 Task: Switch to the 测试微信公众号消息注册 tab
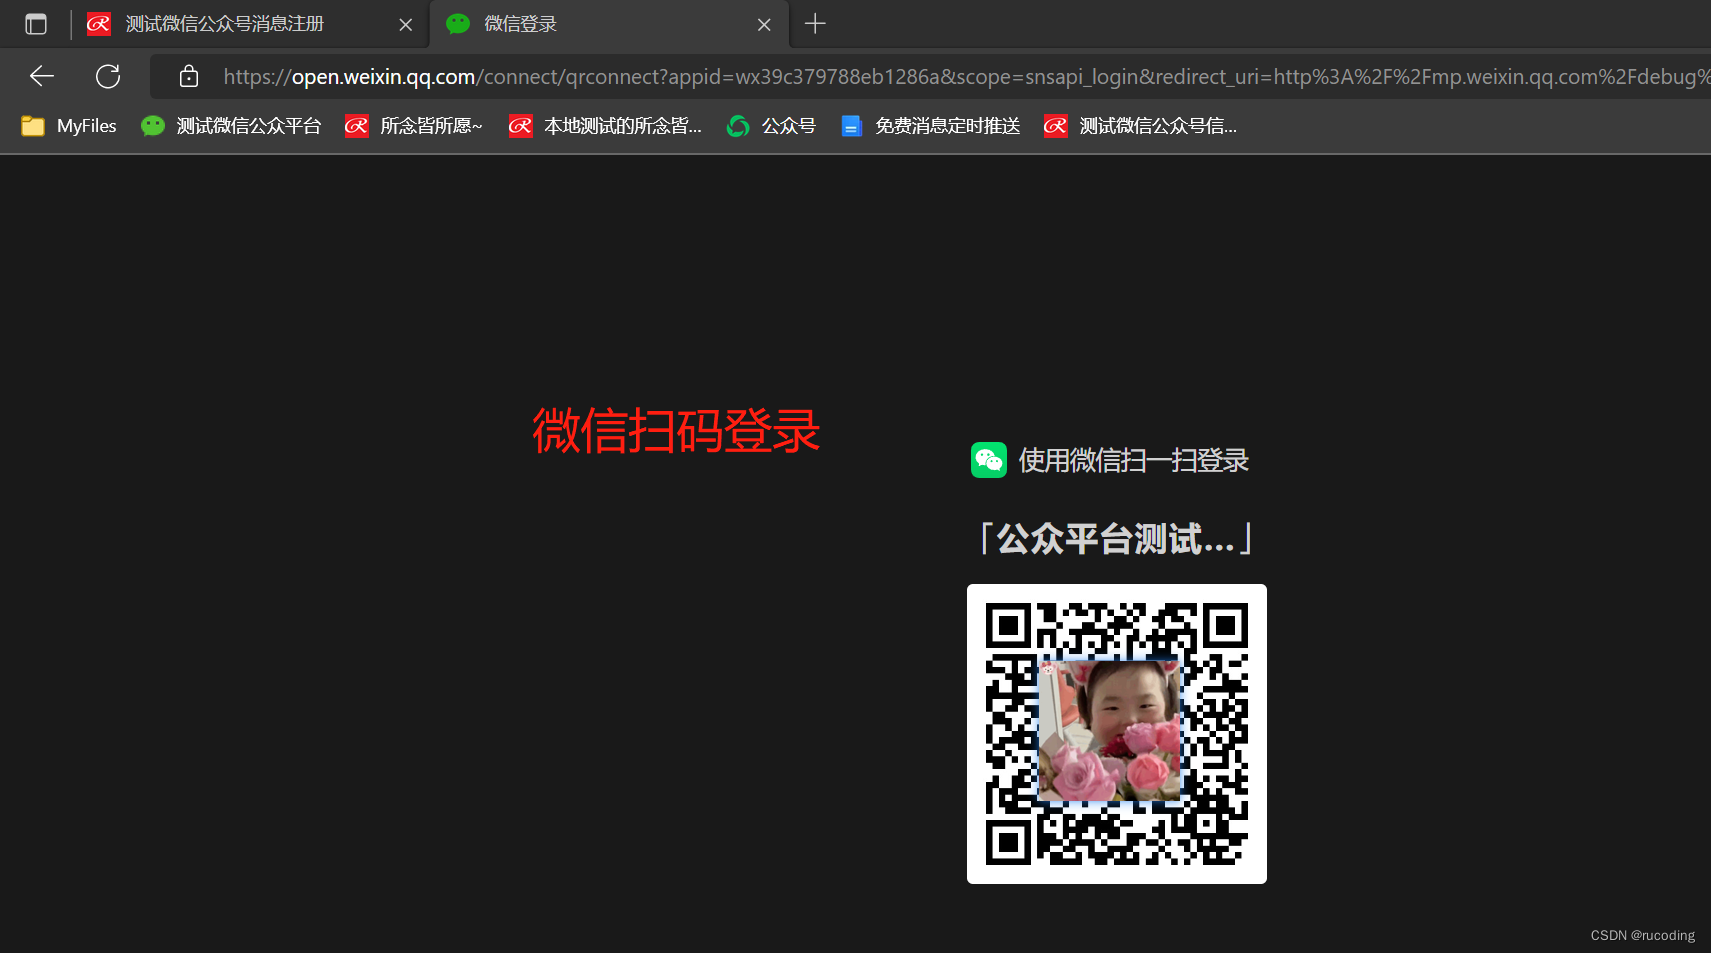coord(250,24)
